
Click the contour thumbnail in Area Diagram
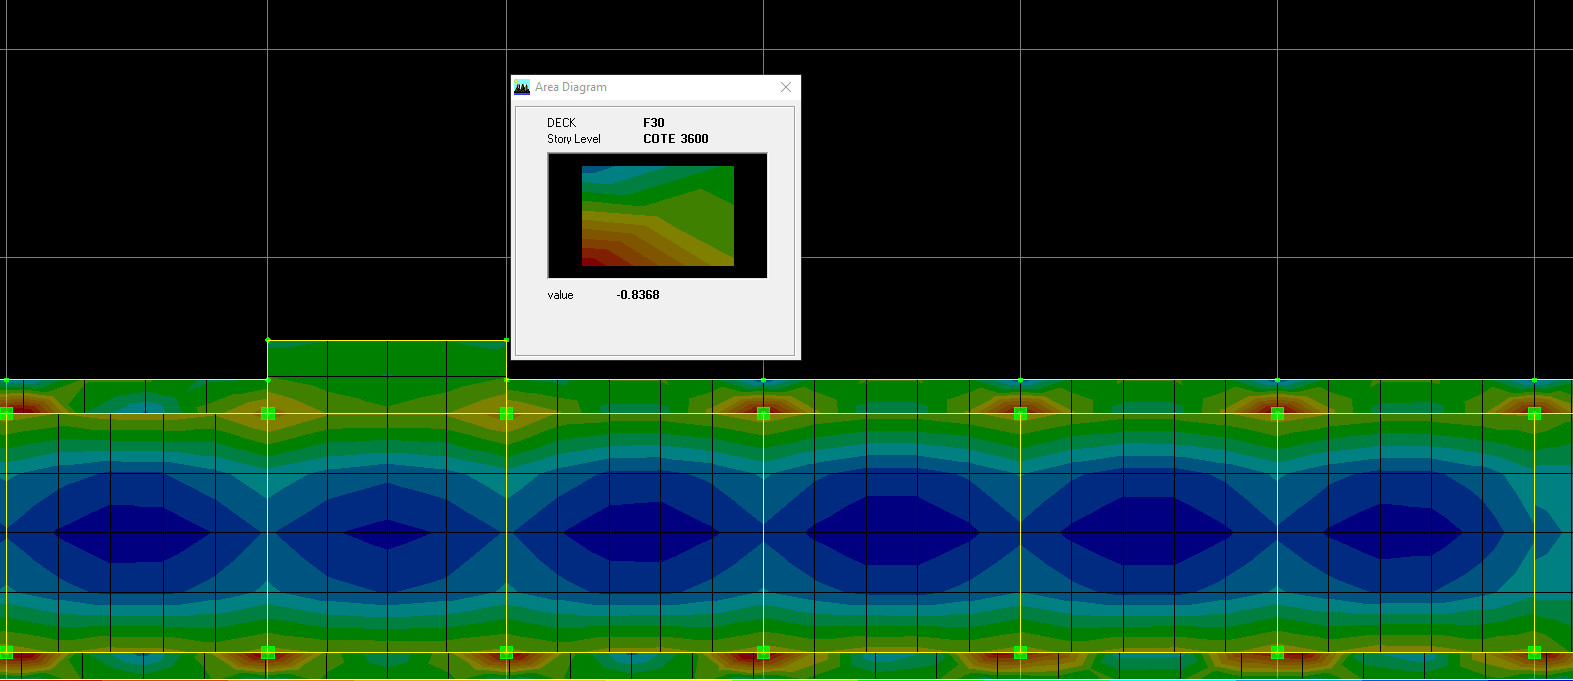(x=658, y=216)
